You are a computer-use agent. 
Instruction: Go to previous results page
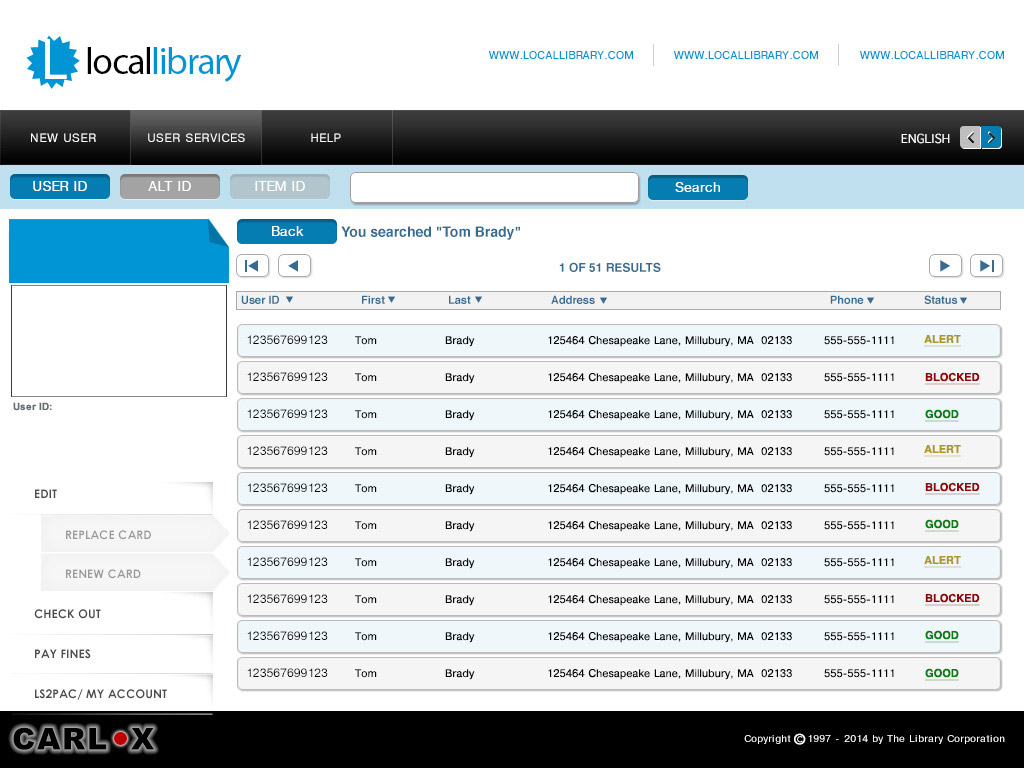tap(294, 266)
